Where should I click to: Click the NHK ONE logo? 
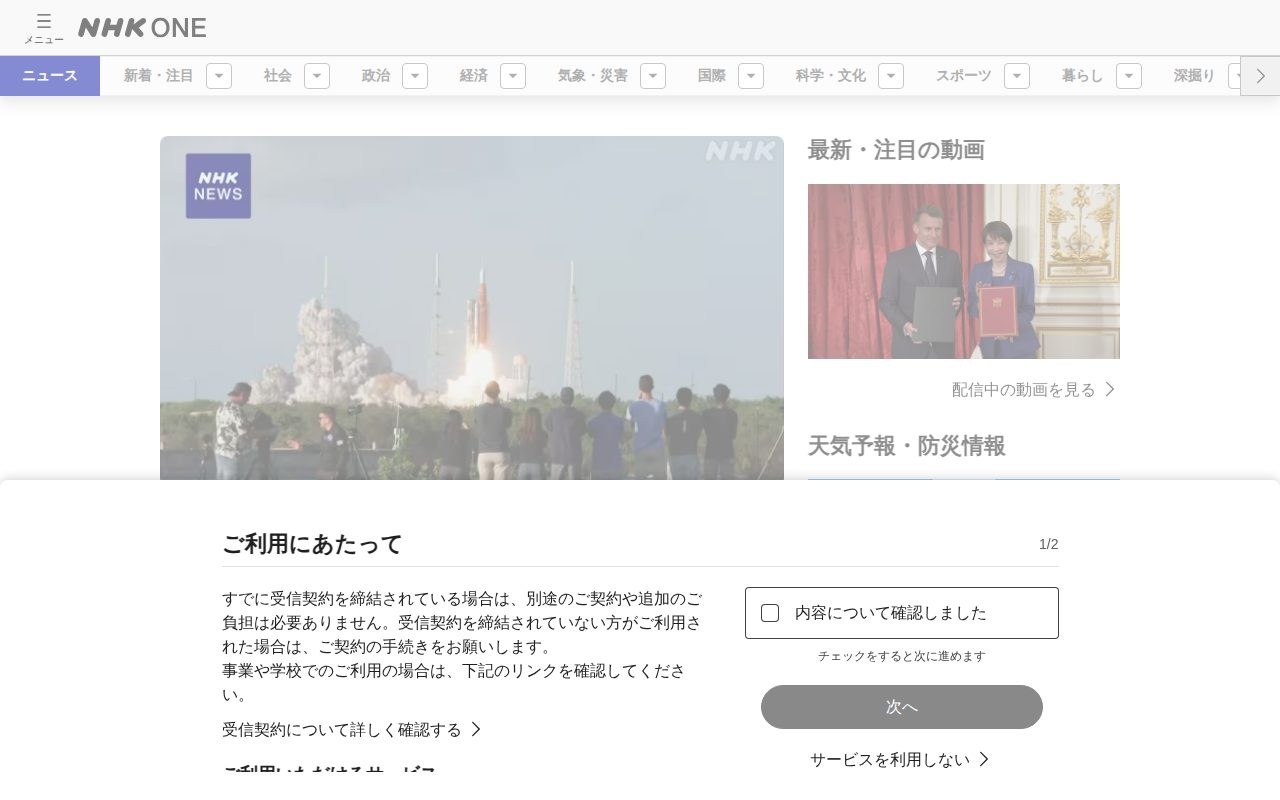click(142, 28)
